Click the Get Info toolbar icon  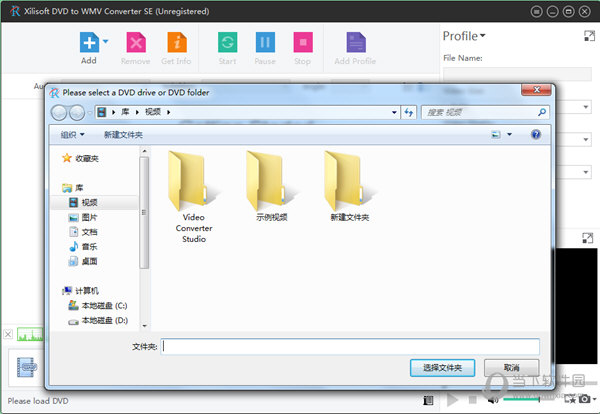tap(177, 42)
